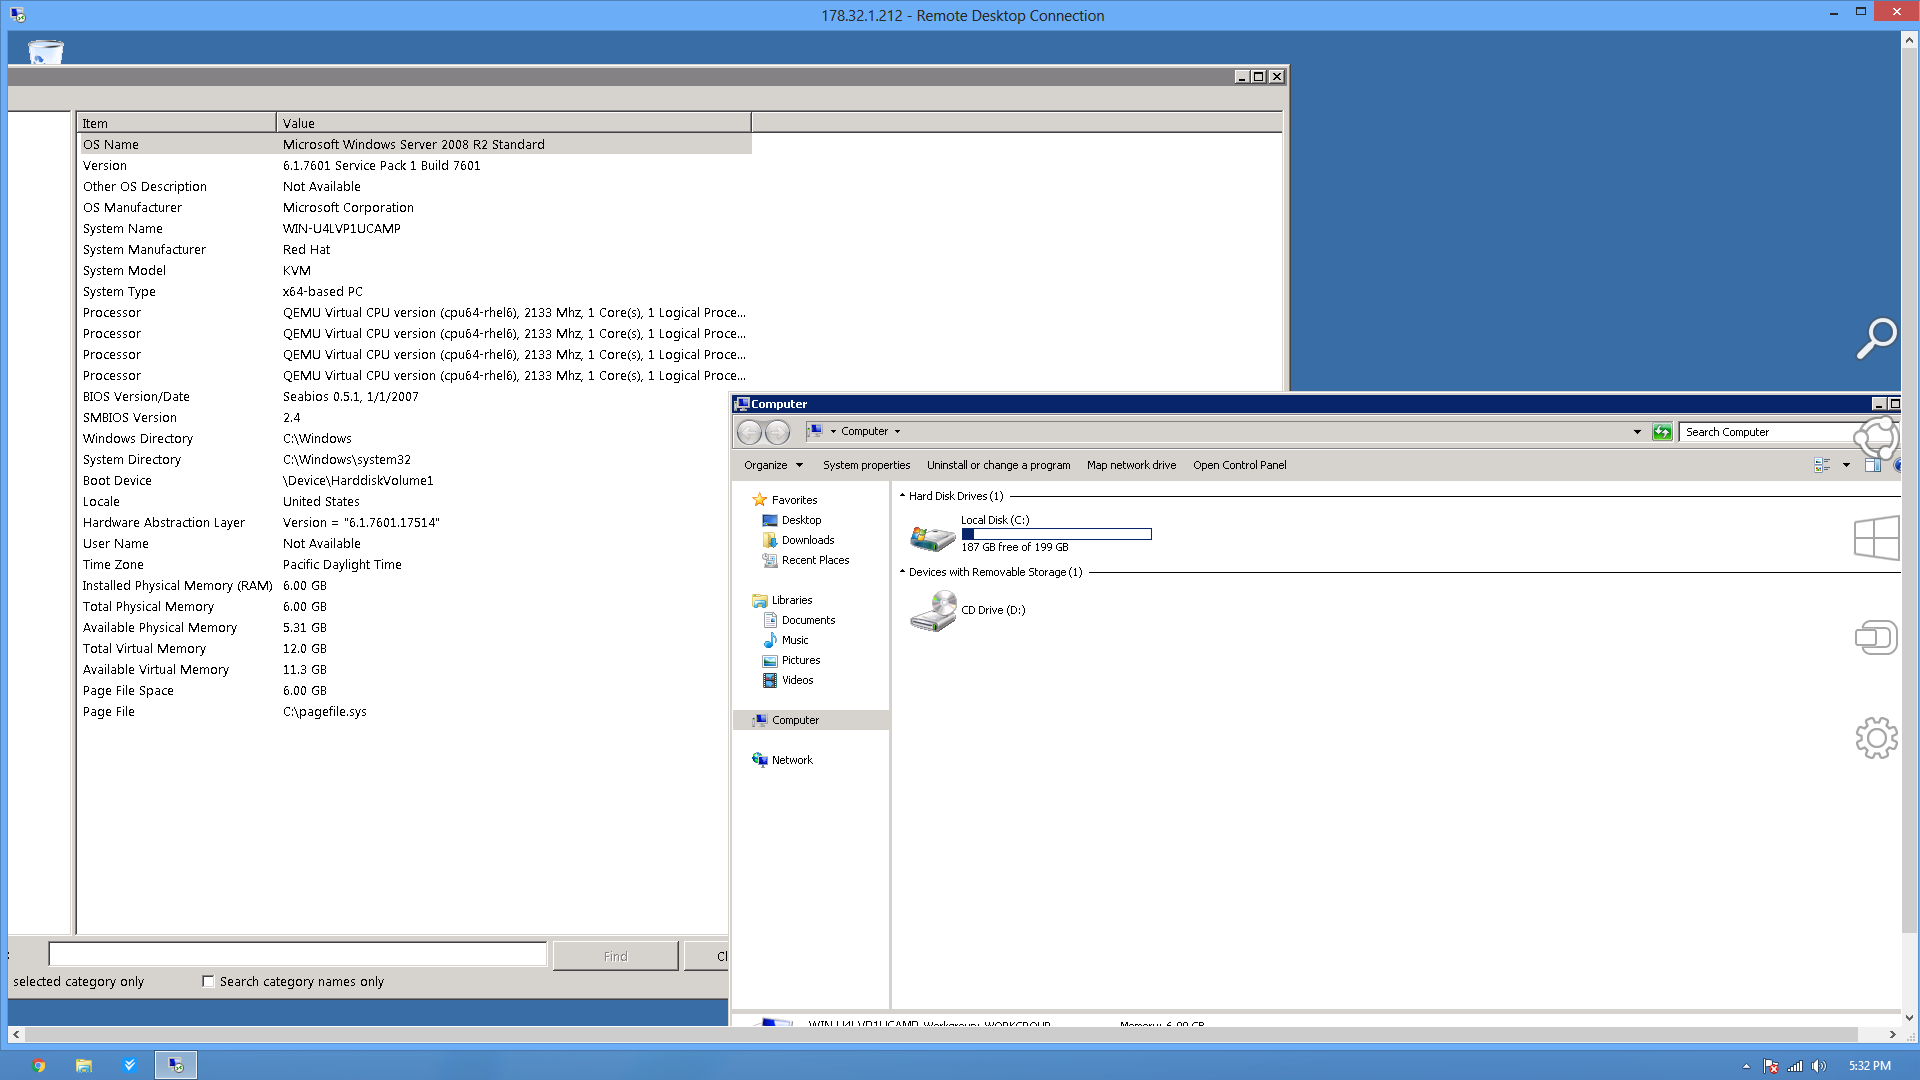
Task: Select the OS Name row
Action: [416, 144]
